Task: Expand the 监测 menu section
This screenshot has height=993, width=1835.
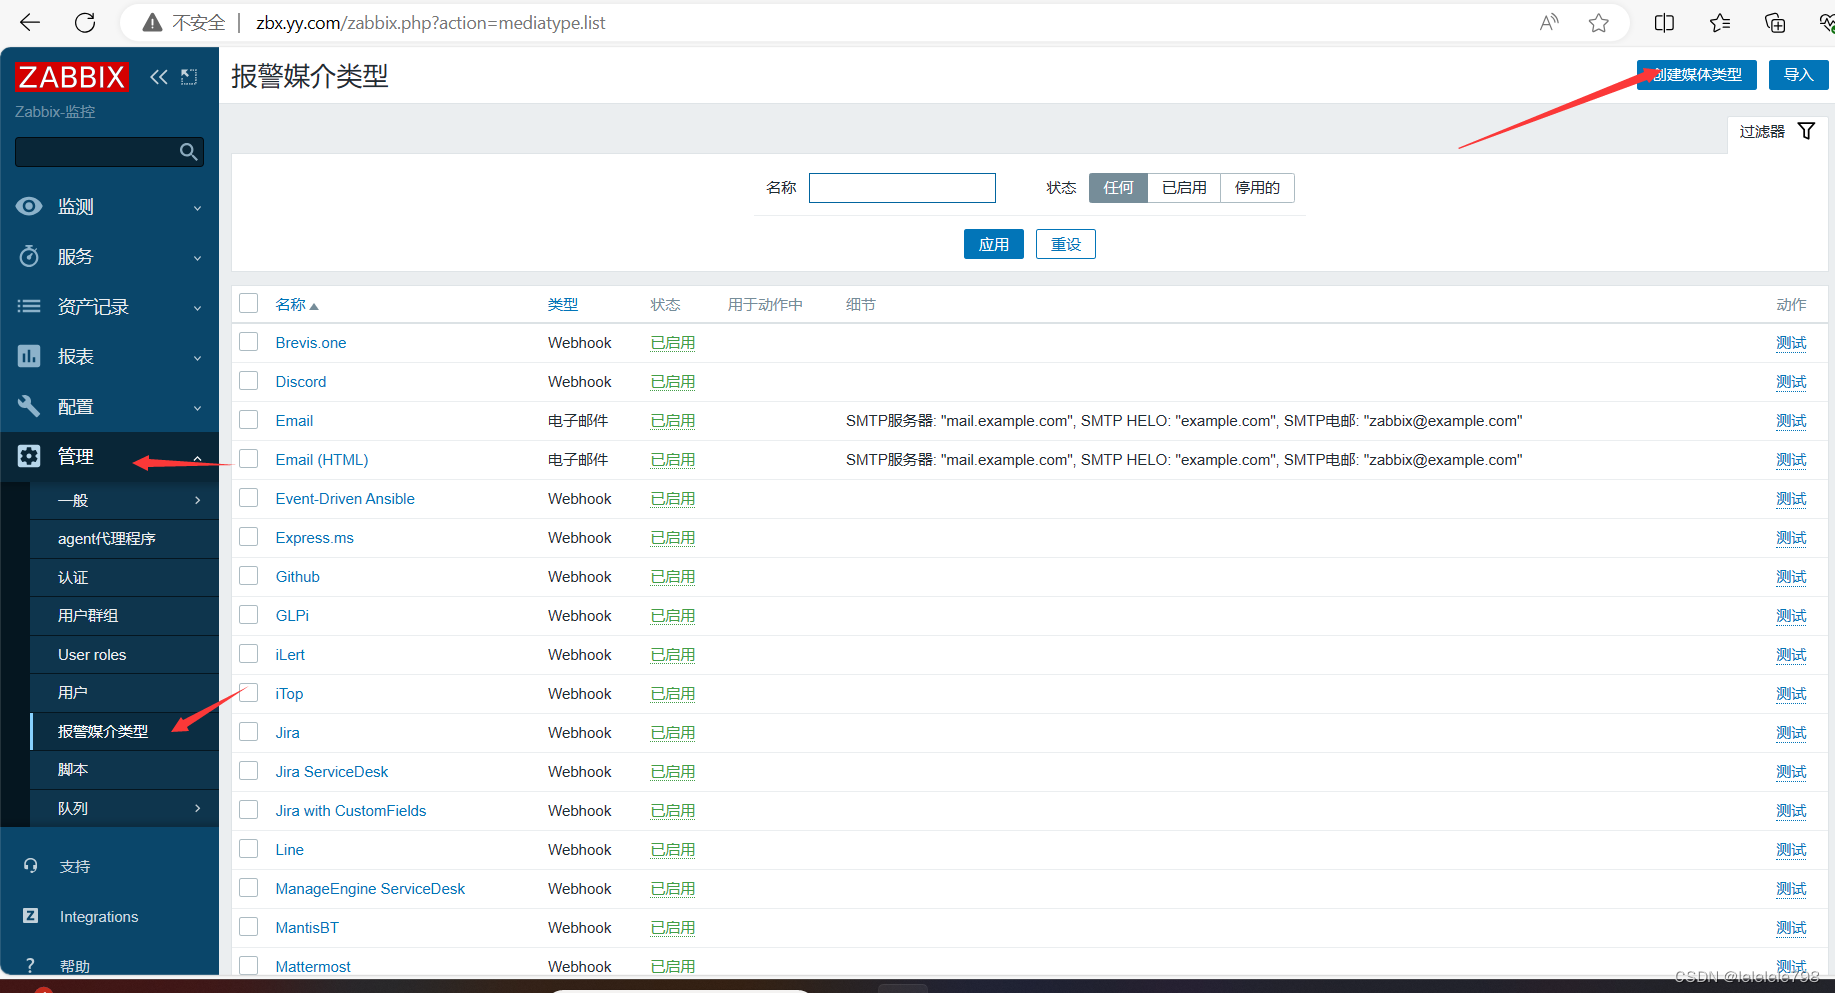Action: point(109,206)
